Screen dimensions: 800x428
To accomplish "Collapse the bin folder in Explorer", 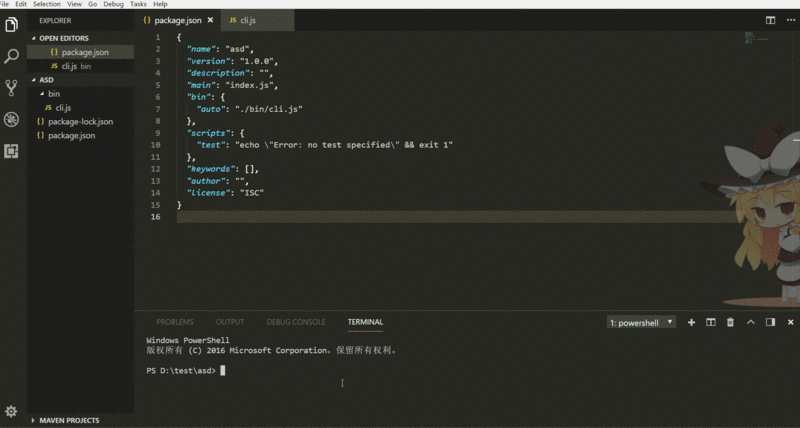I will (x=54, y=94).
